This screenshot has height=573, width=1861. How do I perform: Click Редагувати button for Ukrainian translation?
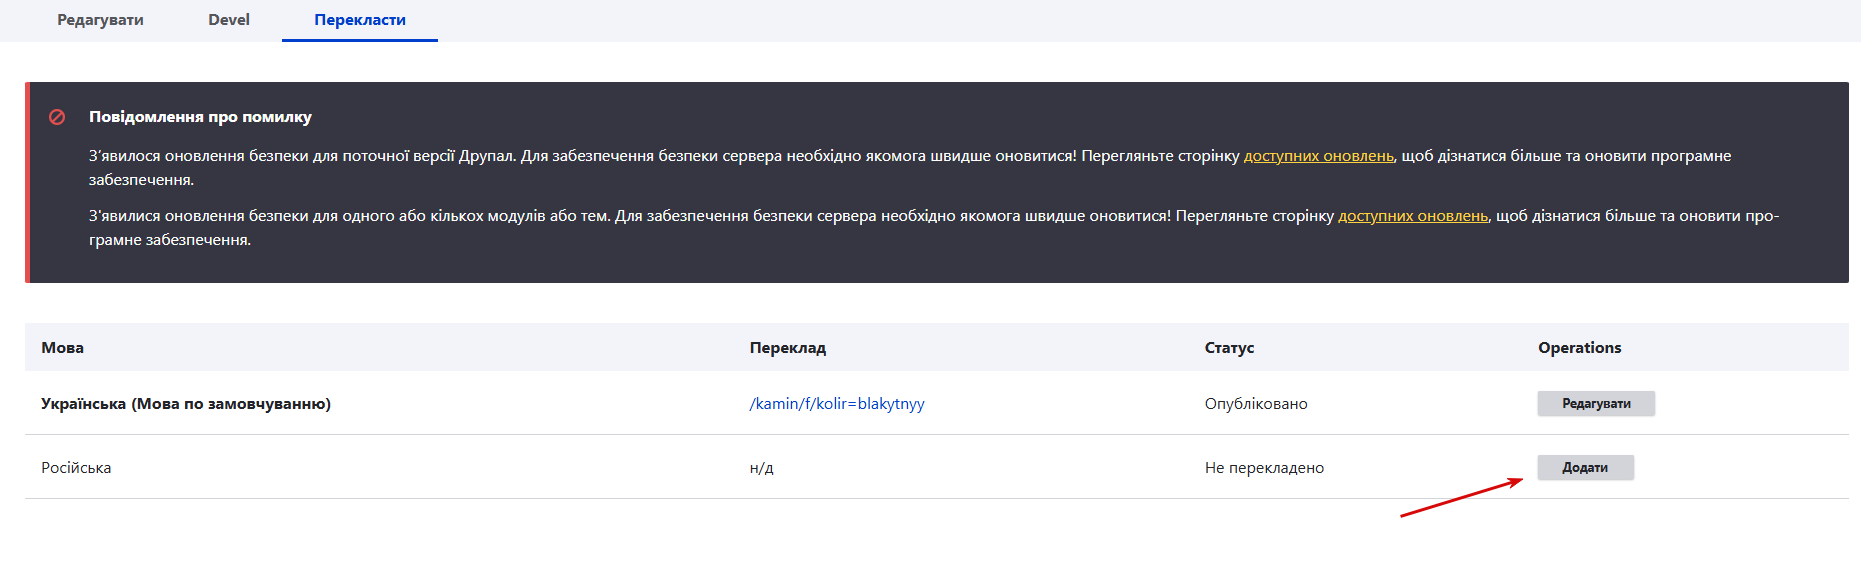tap(1596, 403)
